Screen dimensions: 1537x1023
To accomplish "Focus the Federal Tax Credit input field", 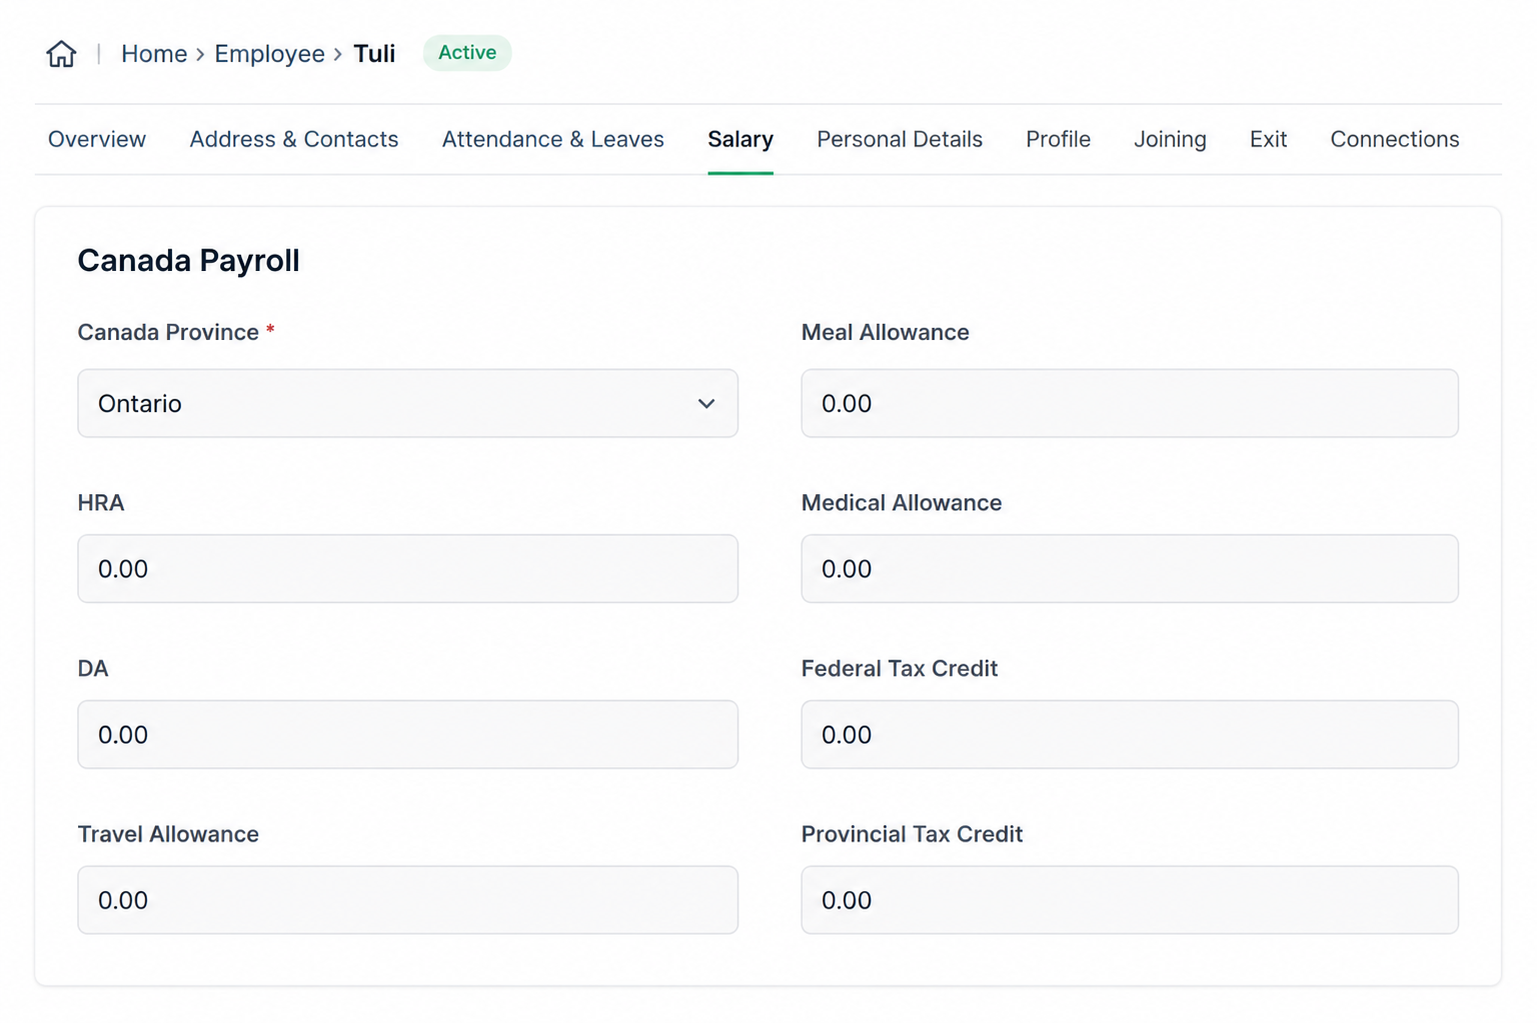I will [x=1129, y=734].
